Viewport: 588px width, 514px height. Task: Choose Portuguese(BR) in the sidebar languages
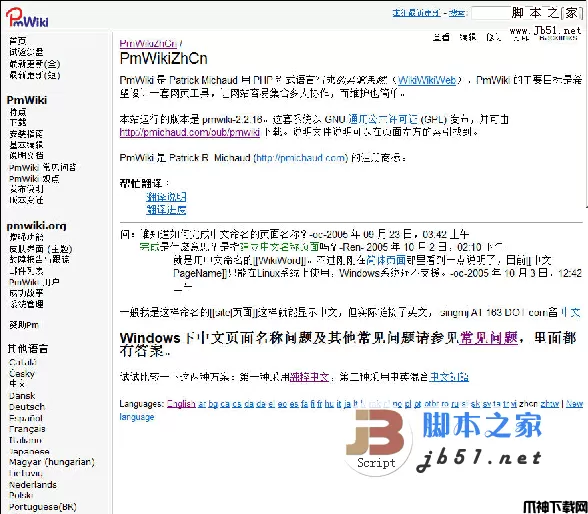(43, 507)
